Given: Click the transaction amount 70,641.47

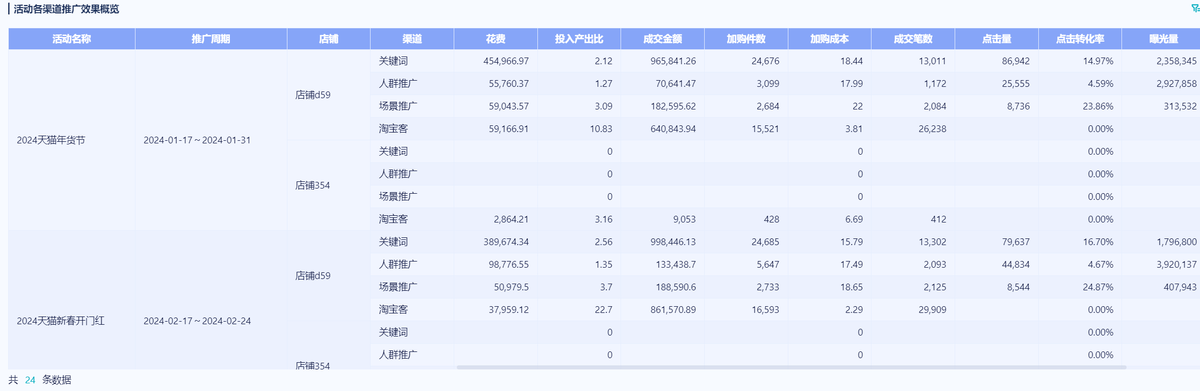Looking at the screenshot, I should click(675, 83).
